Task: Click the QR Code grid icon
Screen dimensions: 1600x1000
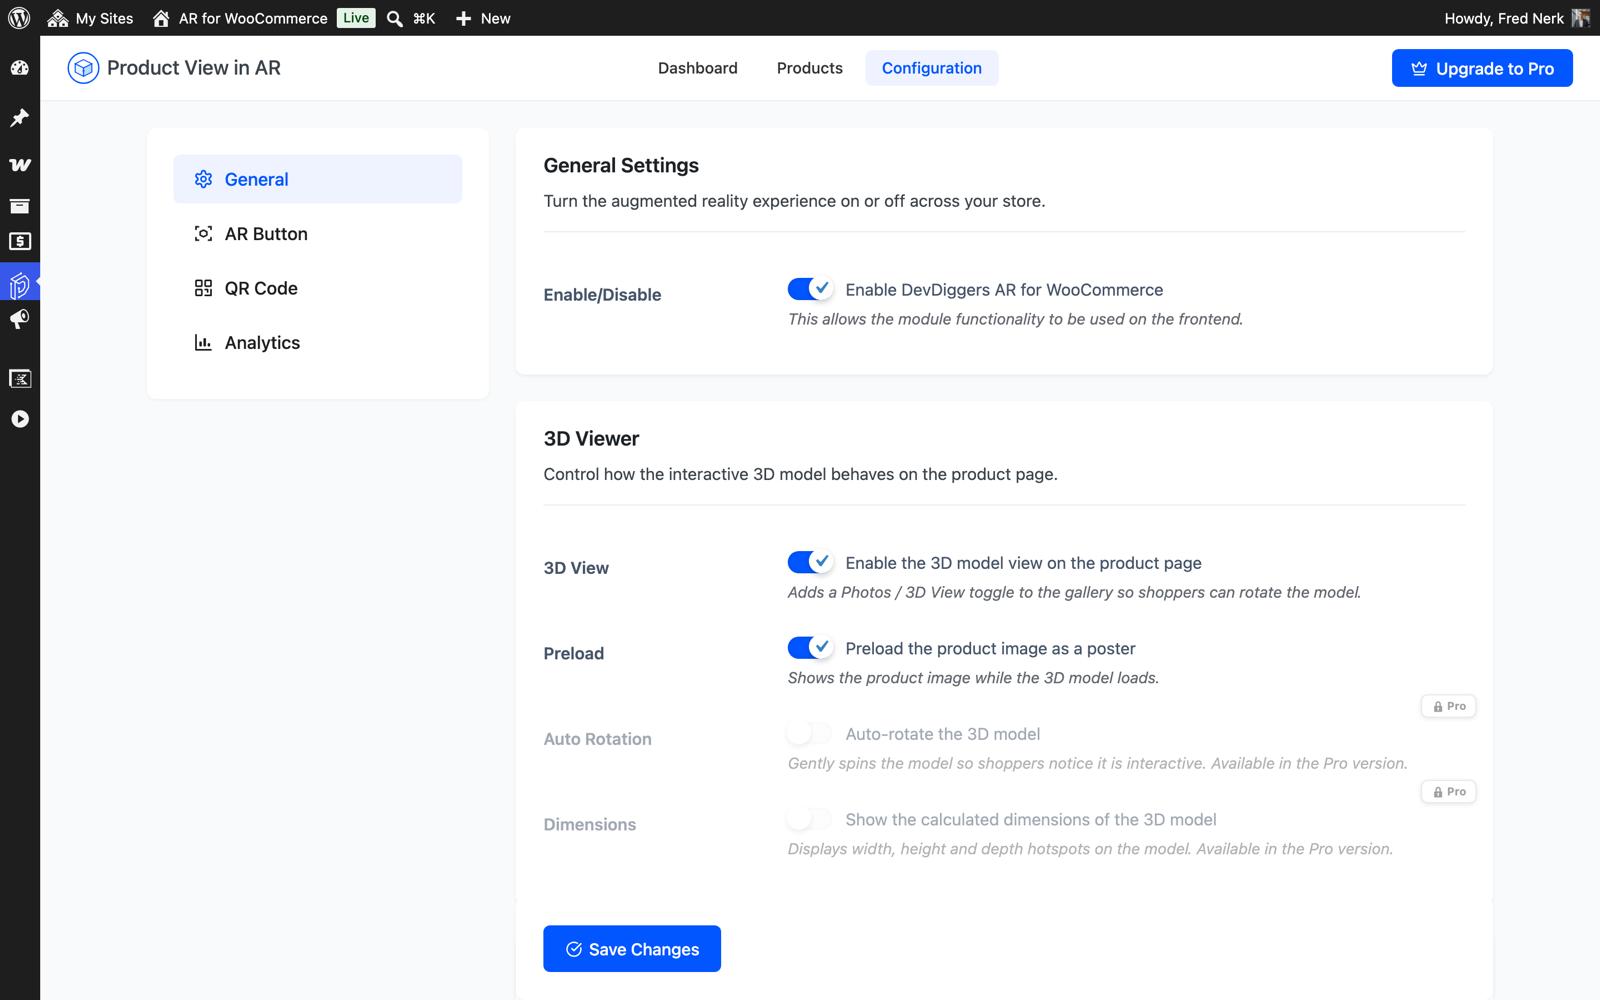Action: (x=203, y=288)
